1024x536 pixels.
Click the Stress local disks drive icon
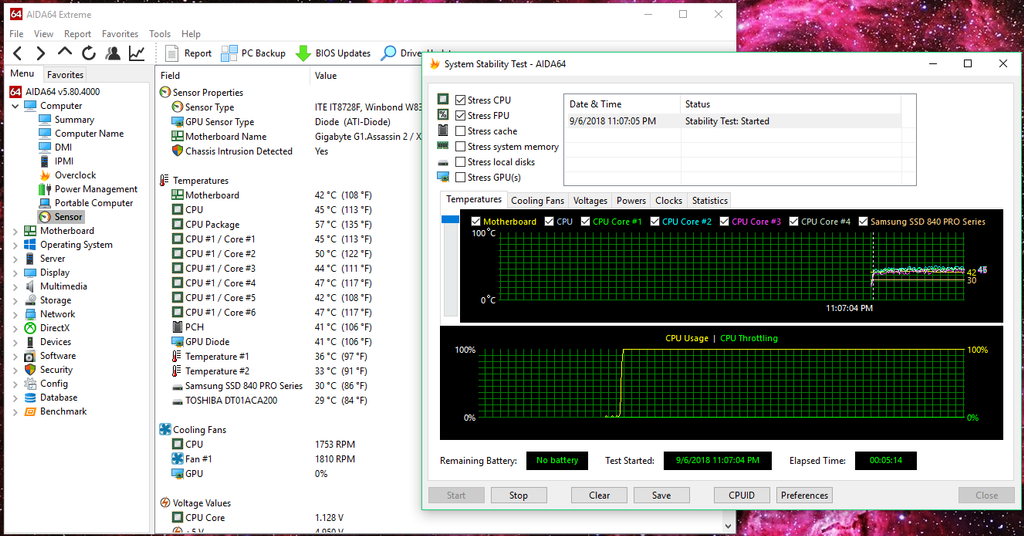tap(443, 162)
